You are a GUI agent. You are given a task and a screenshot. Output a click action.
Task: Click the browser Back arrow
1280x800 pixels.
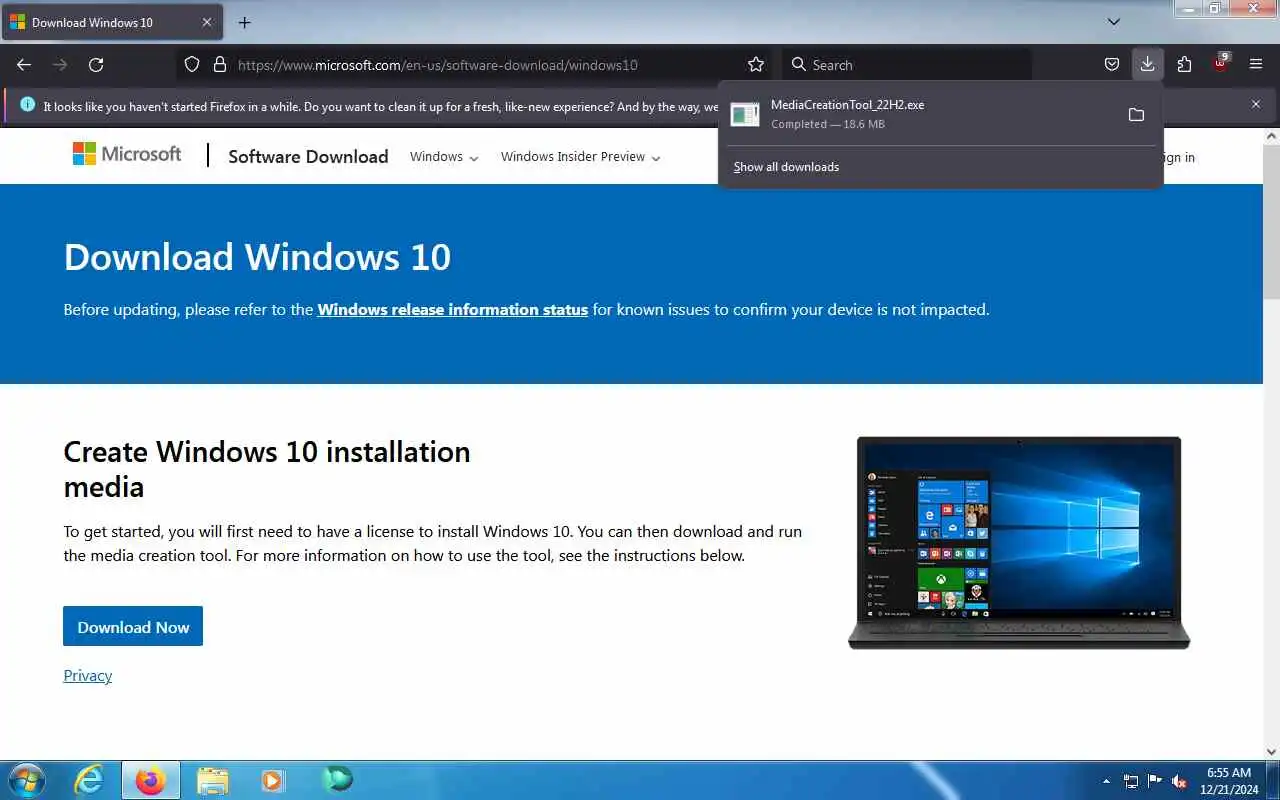pyautogui.click(x=24, y=65)
